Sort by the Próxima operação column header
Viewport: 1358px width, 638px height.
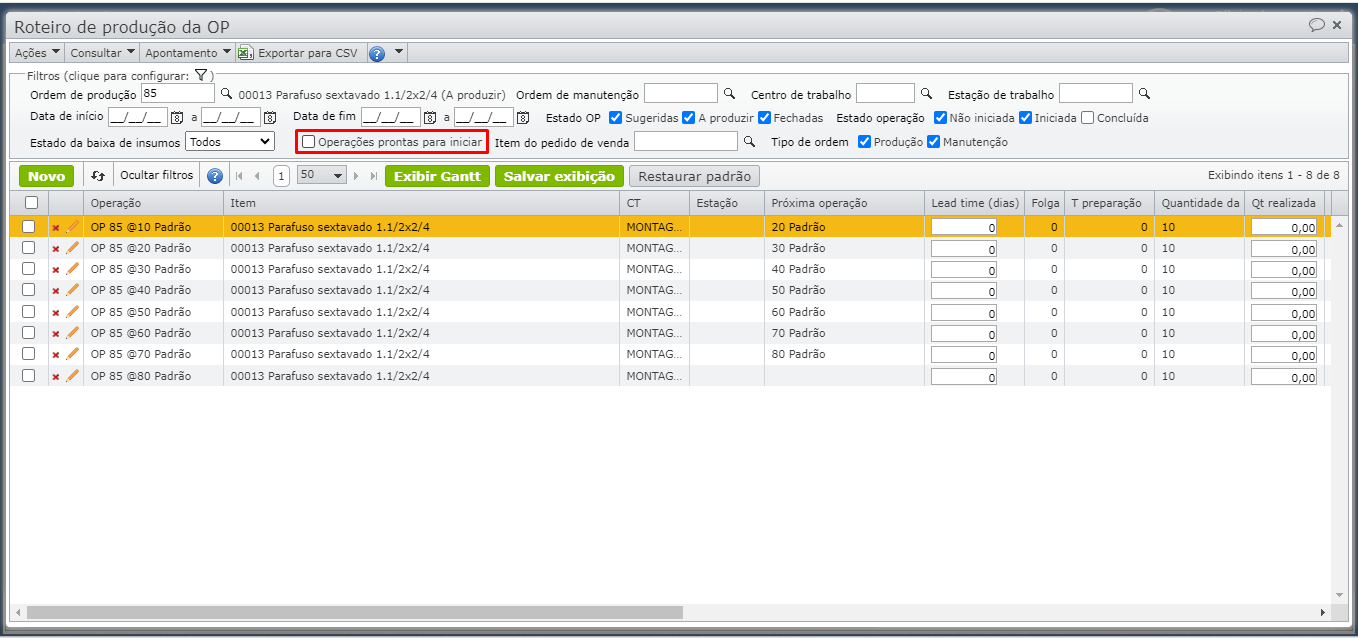pos(842,203)
